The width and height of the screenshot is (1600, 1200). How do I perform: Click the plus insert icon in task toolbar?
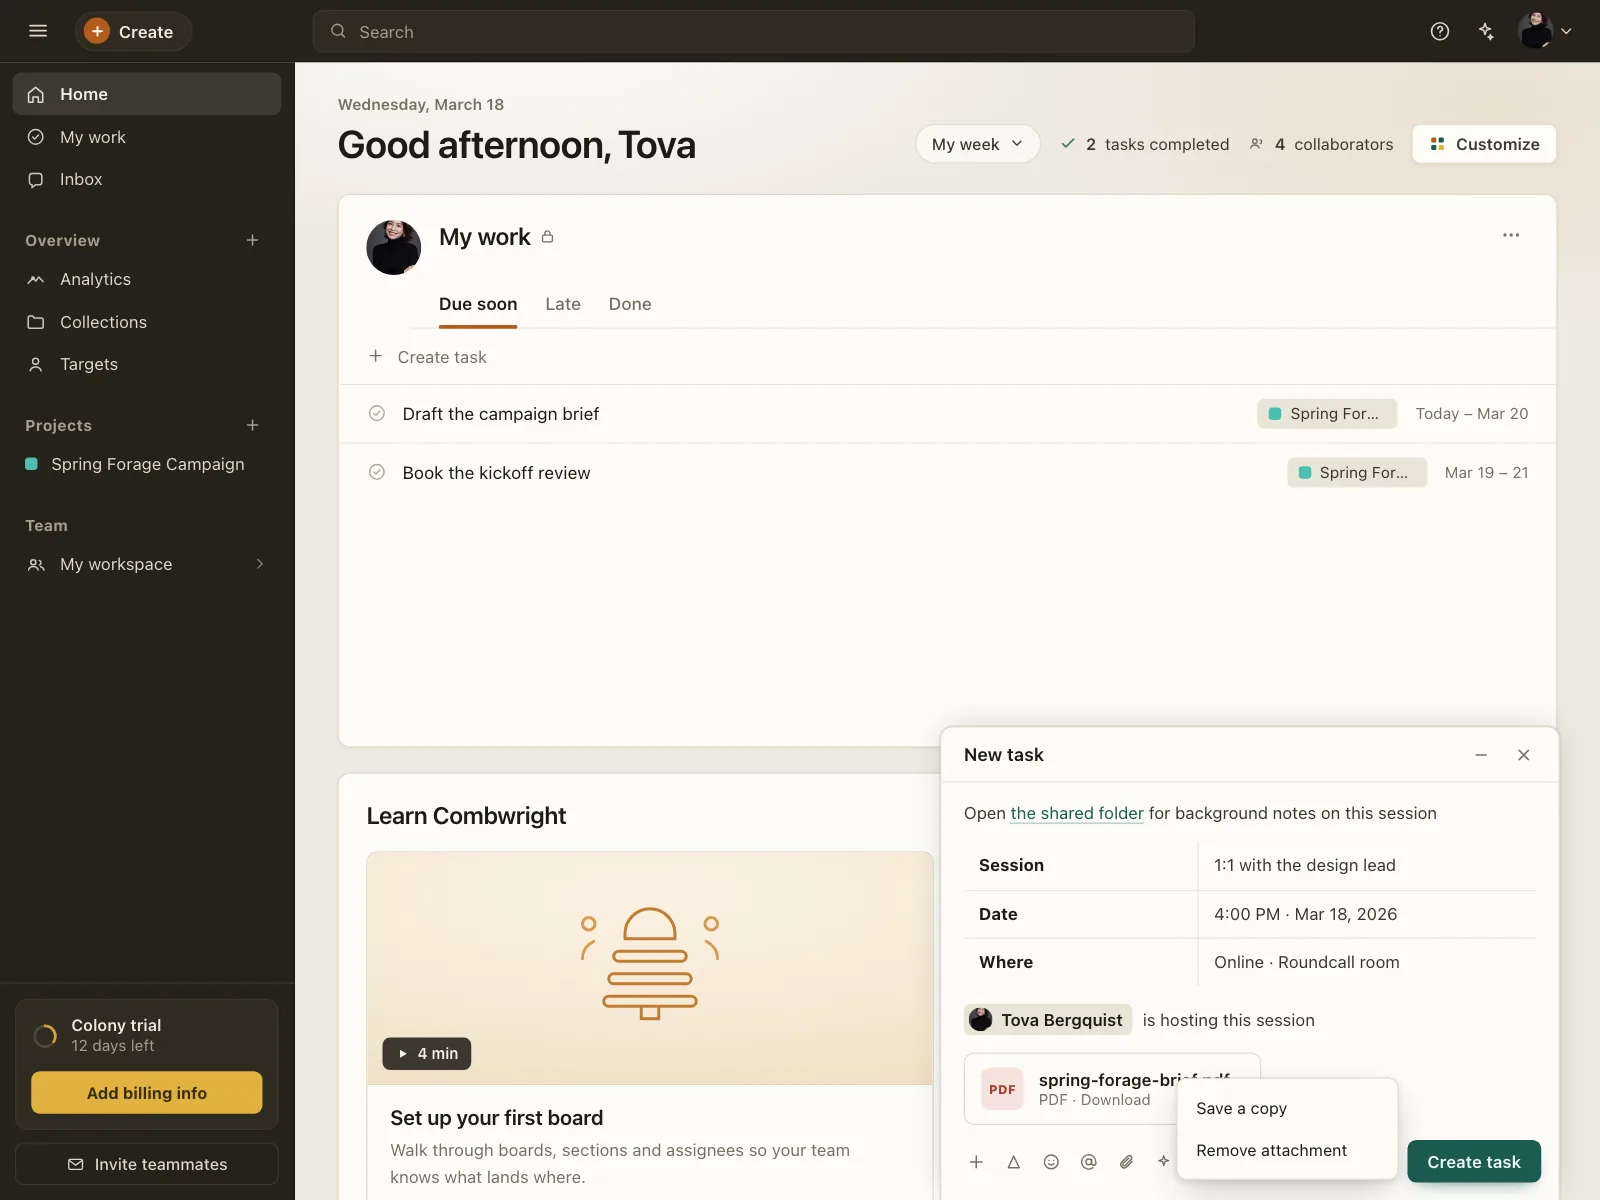[976, 1161]
